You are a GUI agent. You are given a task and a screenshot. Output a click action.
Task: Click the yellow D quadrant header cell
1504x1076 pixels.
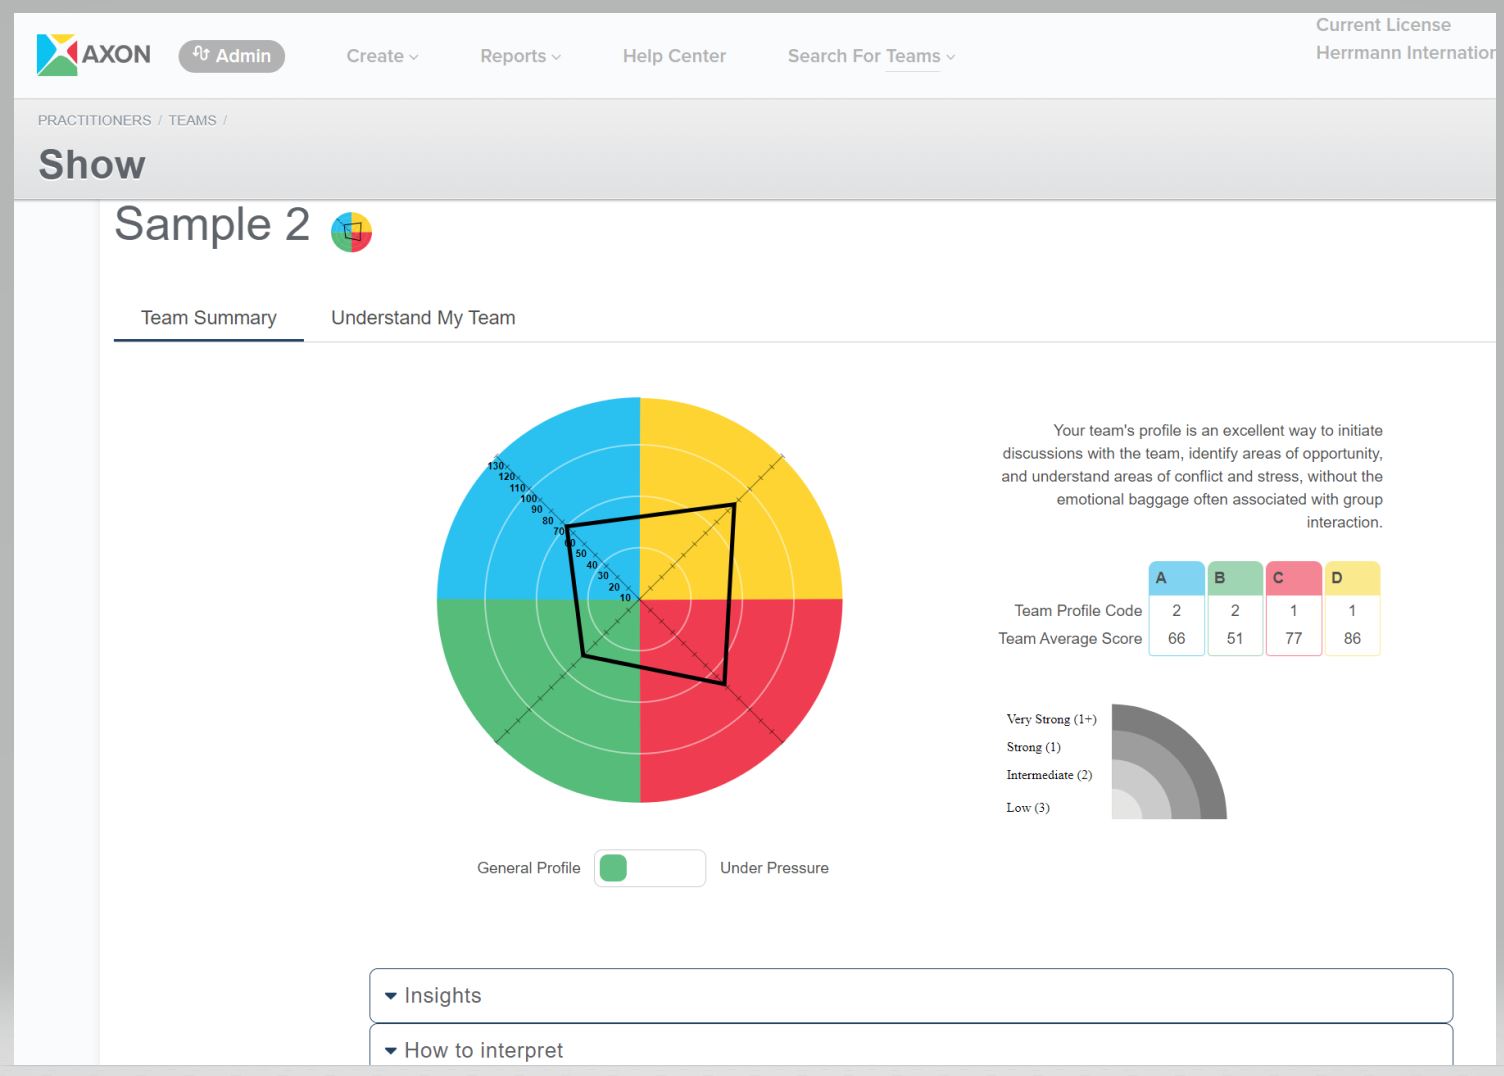pyautogui.click(x=1352, y=578)
